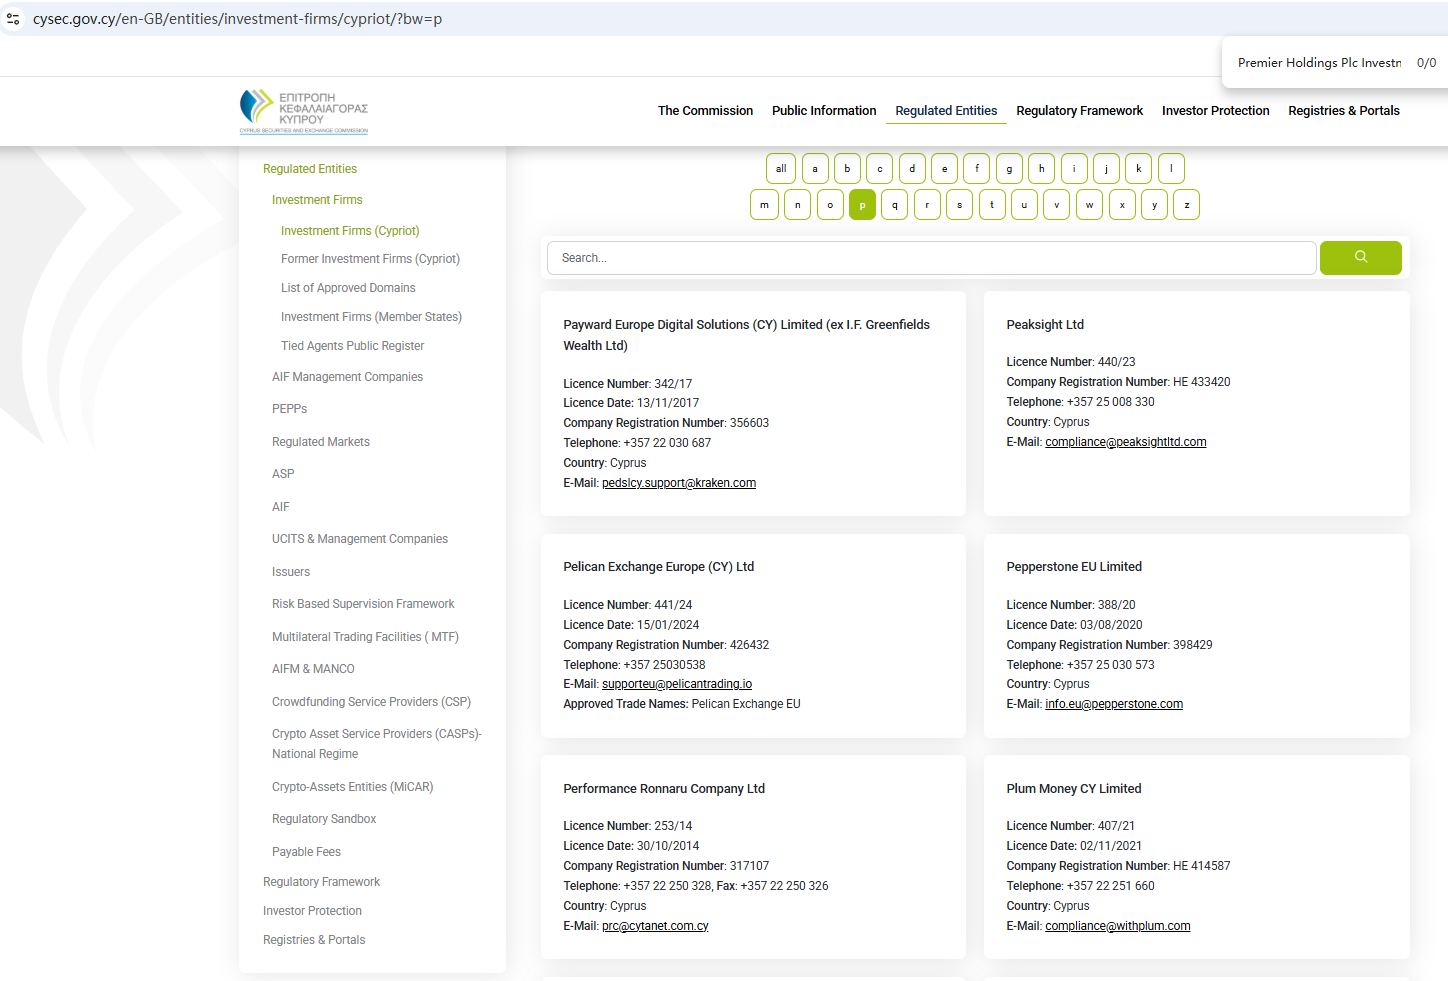
Task: Filter entities by letter 'm'
Action: (764, 205)
